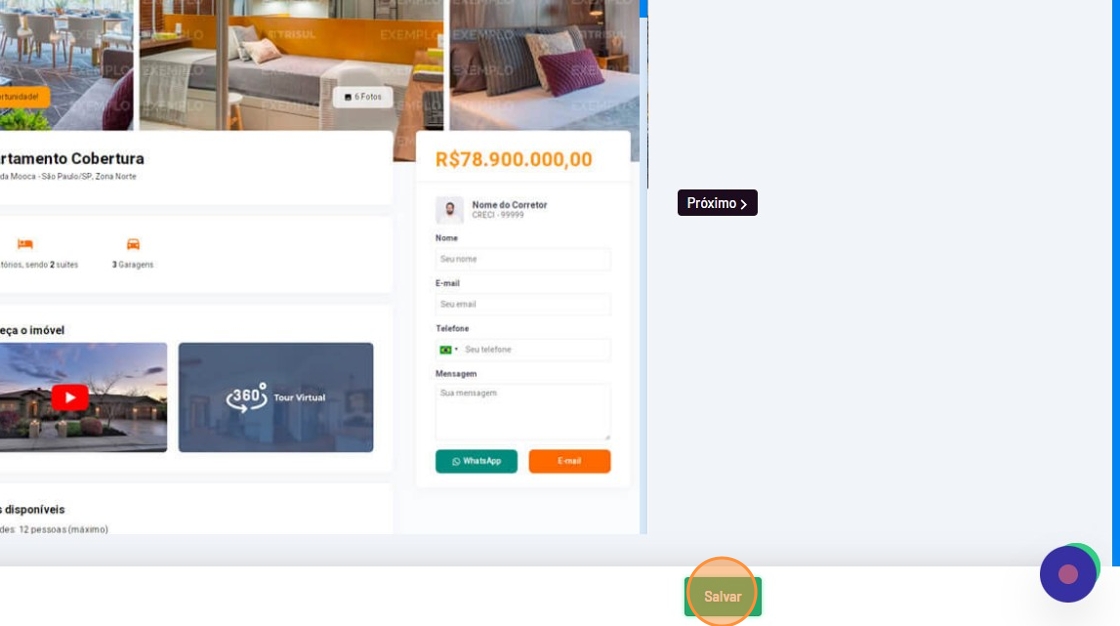Click the orange opportunity badge
Screen dimensions: 1120x626
point(24,96)
